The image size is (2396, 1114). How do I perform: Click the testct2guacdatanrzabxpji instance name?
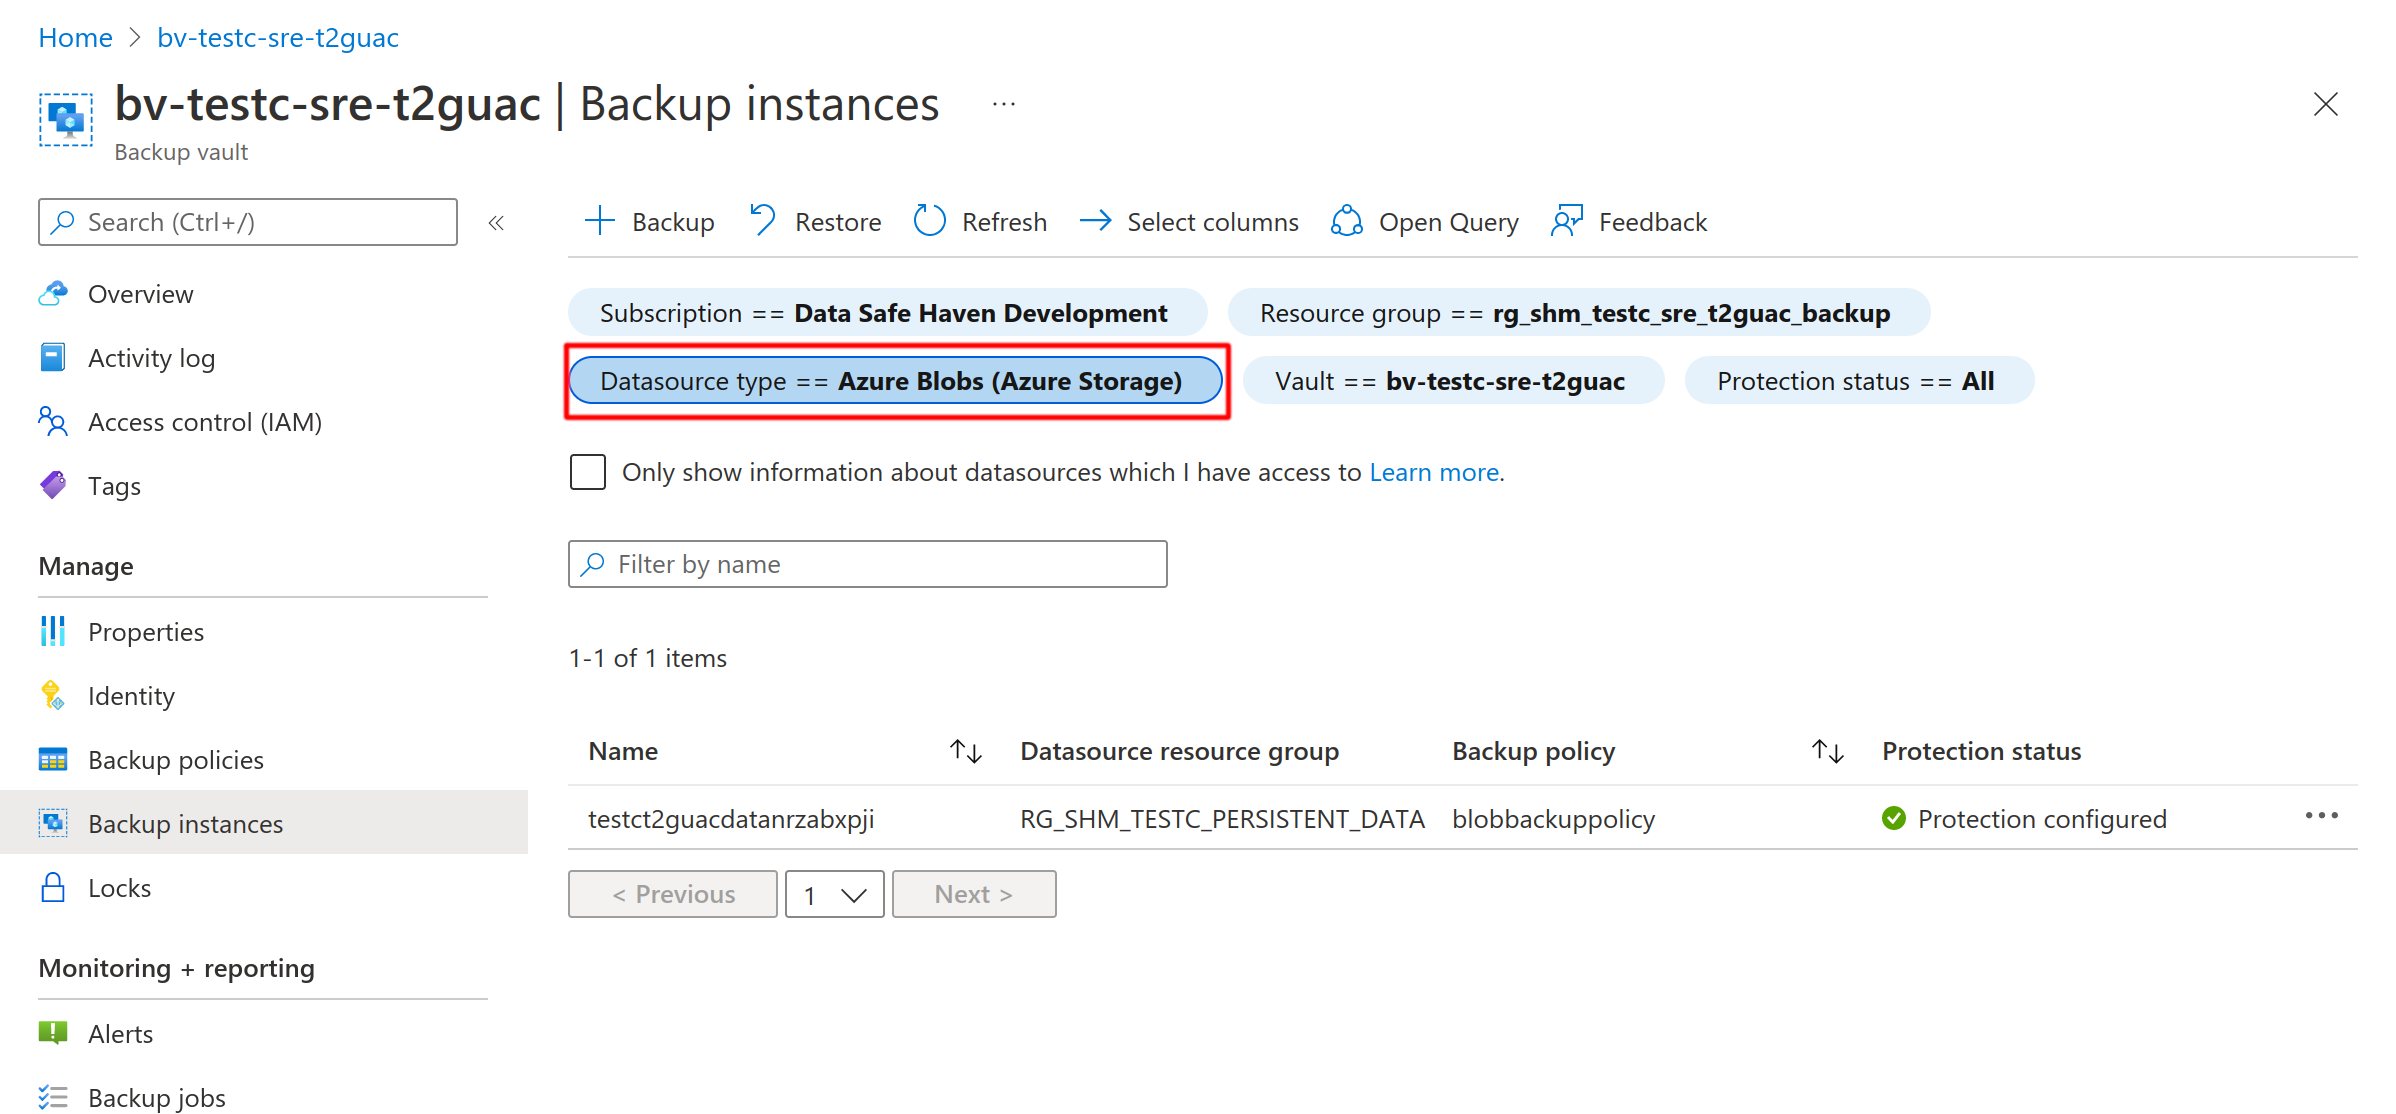click(731, 819)
